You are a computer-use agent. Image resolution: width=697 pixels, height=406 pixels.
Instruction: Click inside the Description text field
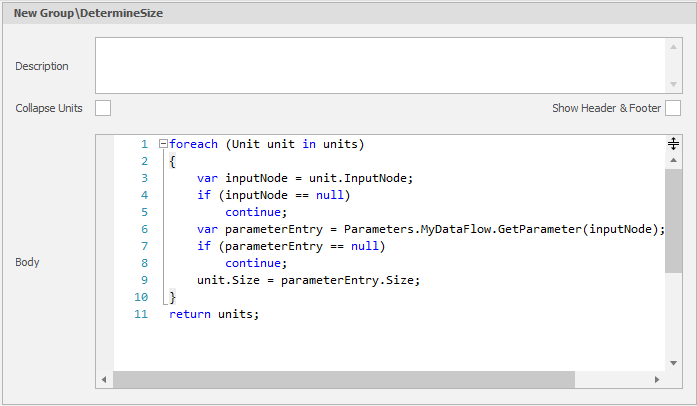click(380, 66)
